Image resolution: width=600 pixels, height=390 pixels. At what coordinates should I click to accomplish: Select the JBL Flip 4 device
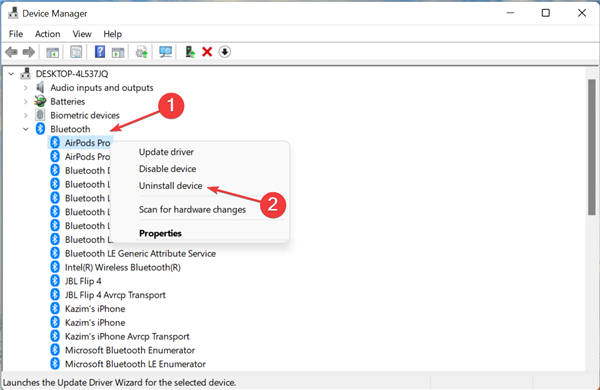[83, 281]
